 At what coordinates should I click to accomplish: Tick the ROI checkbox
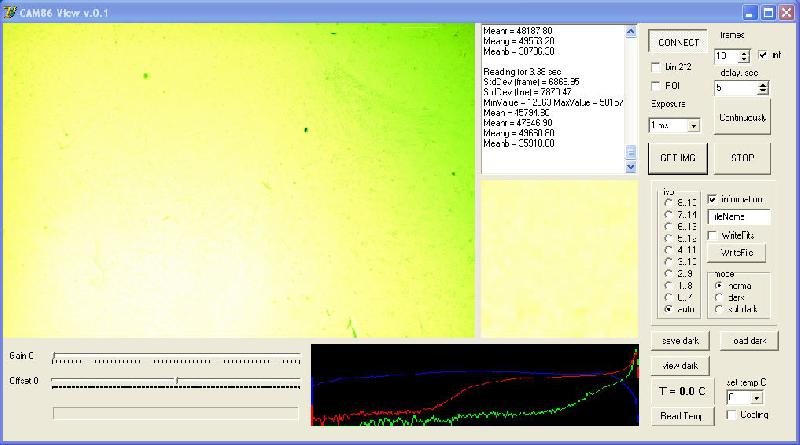pyautogui.click(x=656, y=86)
